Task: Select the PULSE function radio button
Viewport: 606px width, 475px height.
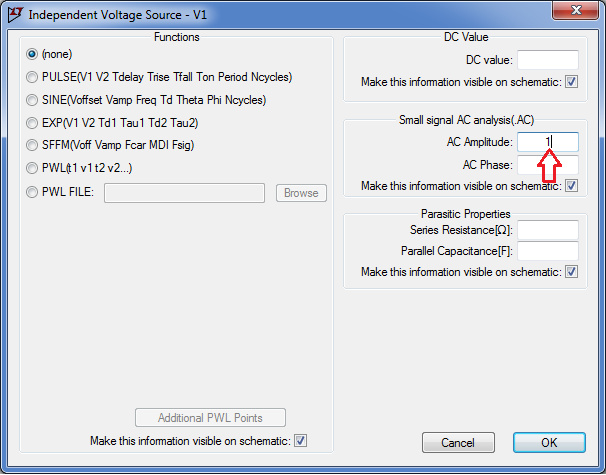Action: [x=32, y=77]
